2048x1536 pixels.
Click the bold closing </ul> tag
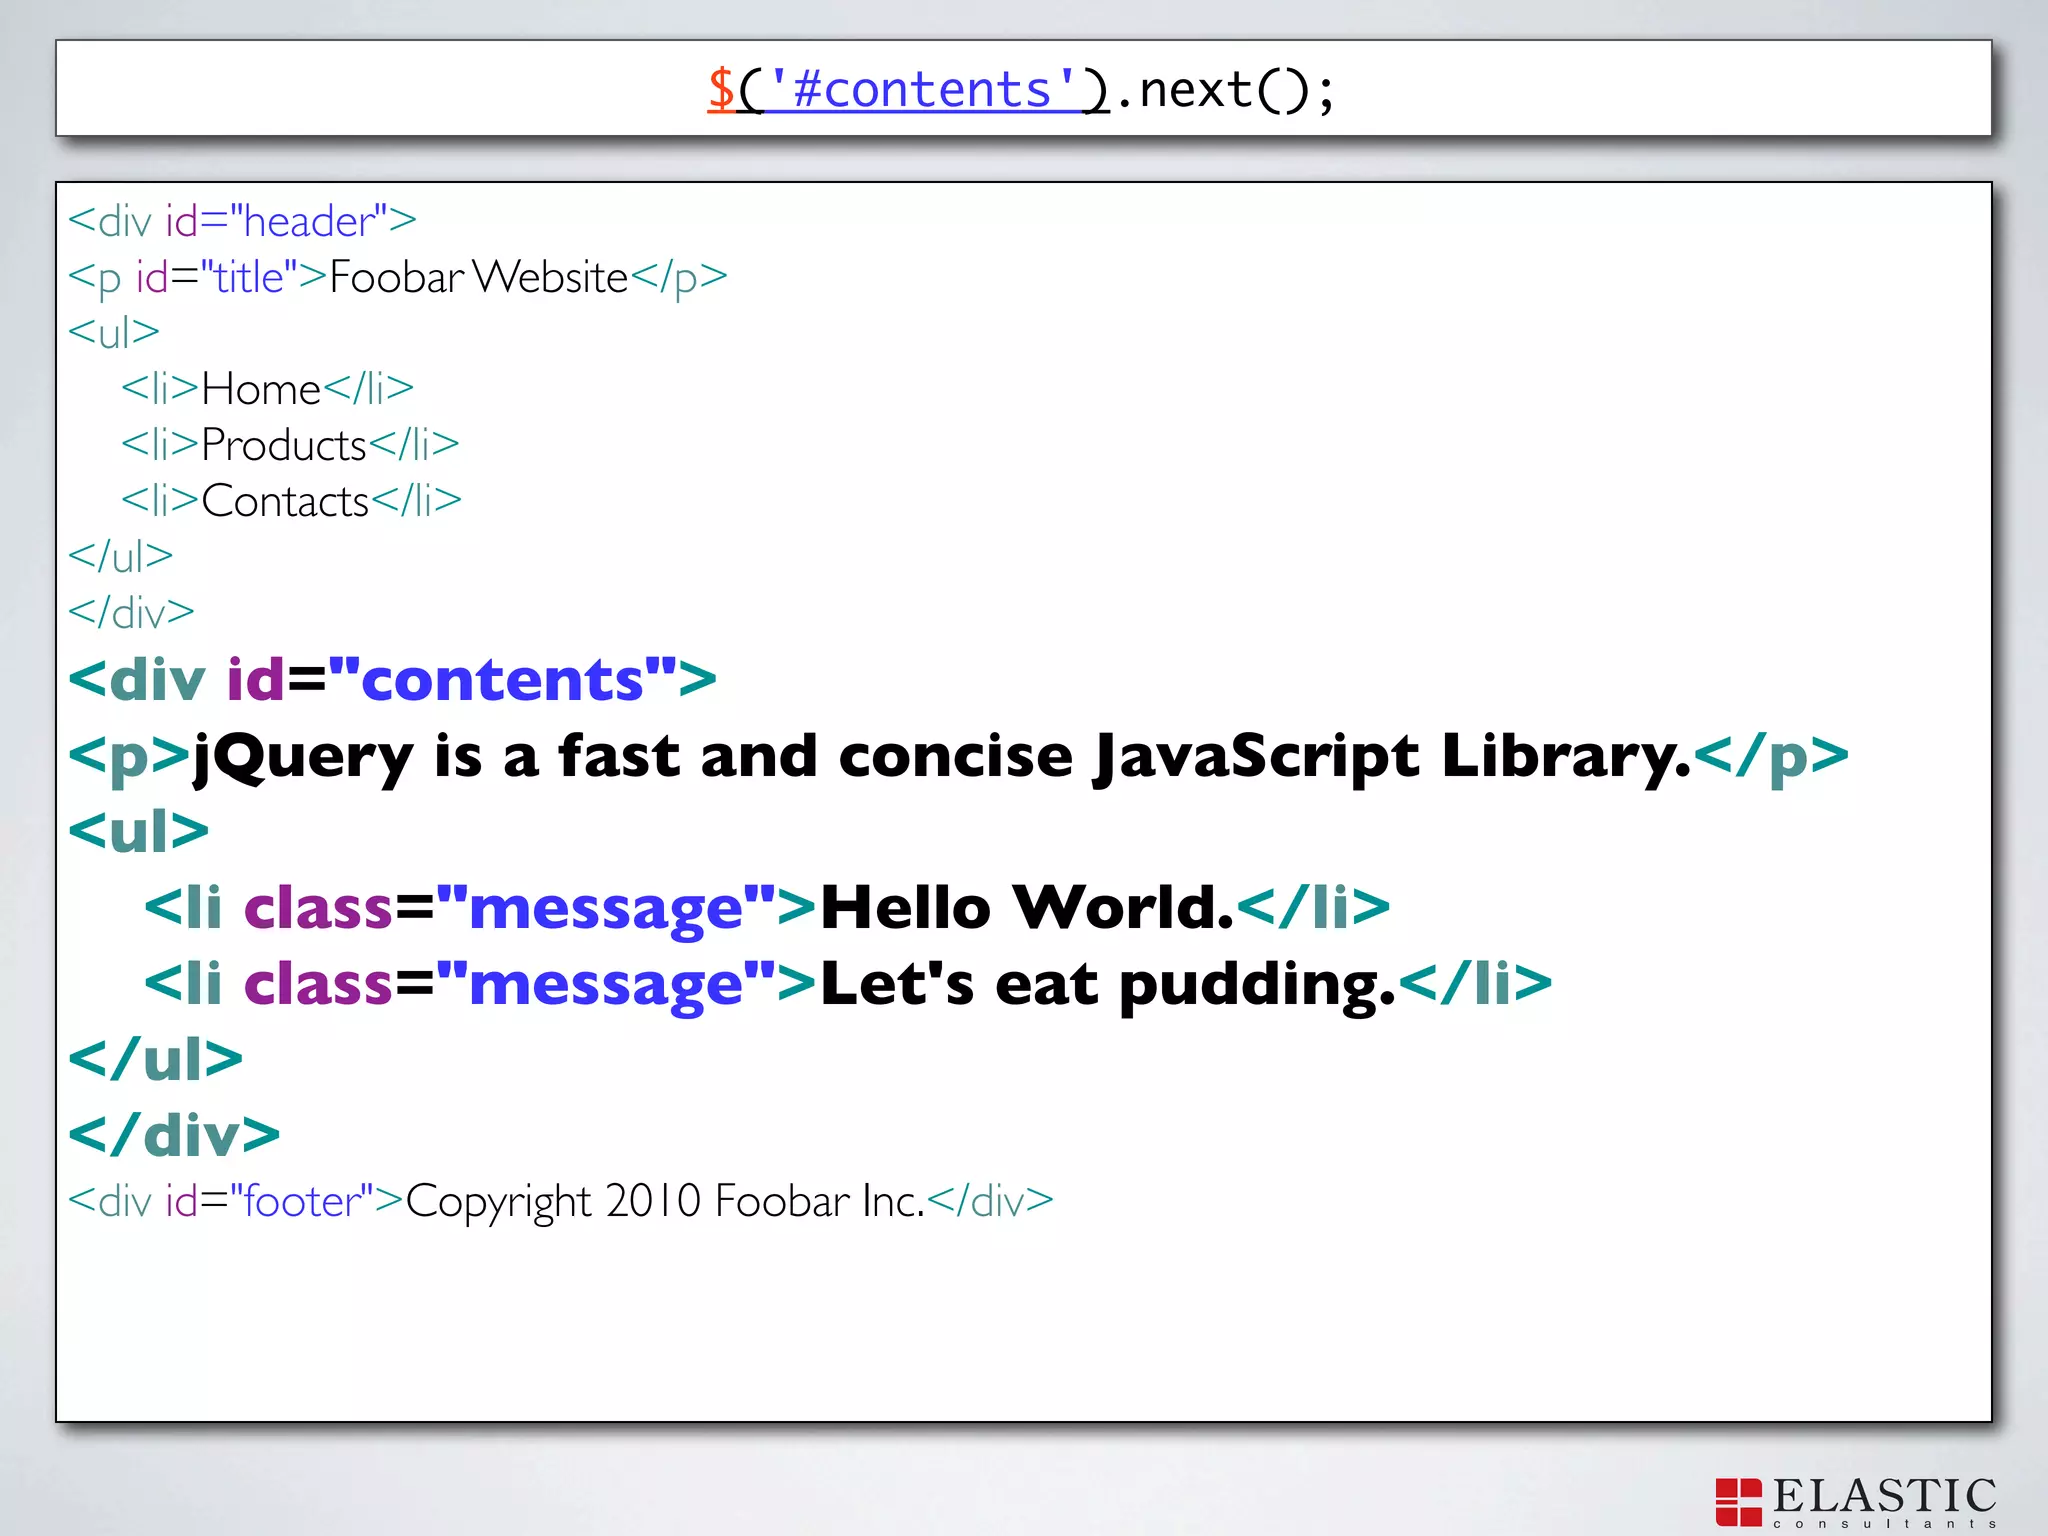click(x=155, y=1059)
